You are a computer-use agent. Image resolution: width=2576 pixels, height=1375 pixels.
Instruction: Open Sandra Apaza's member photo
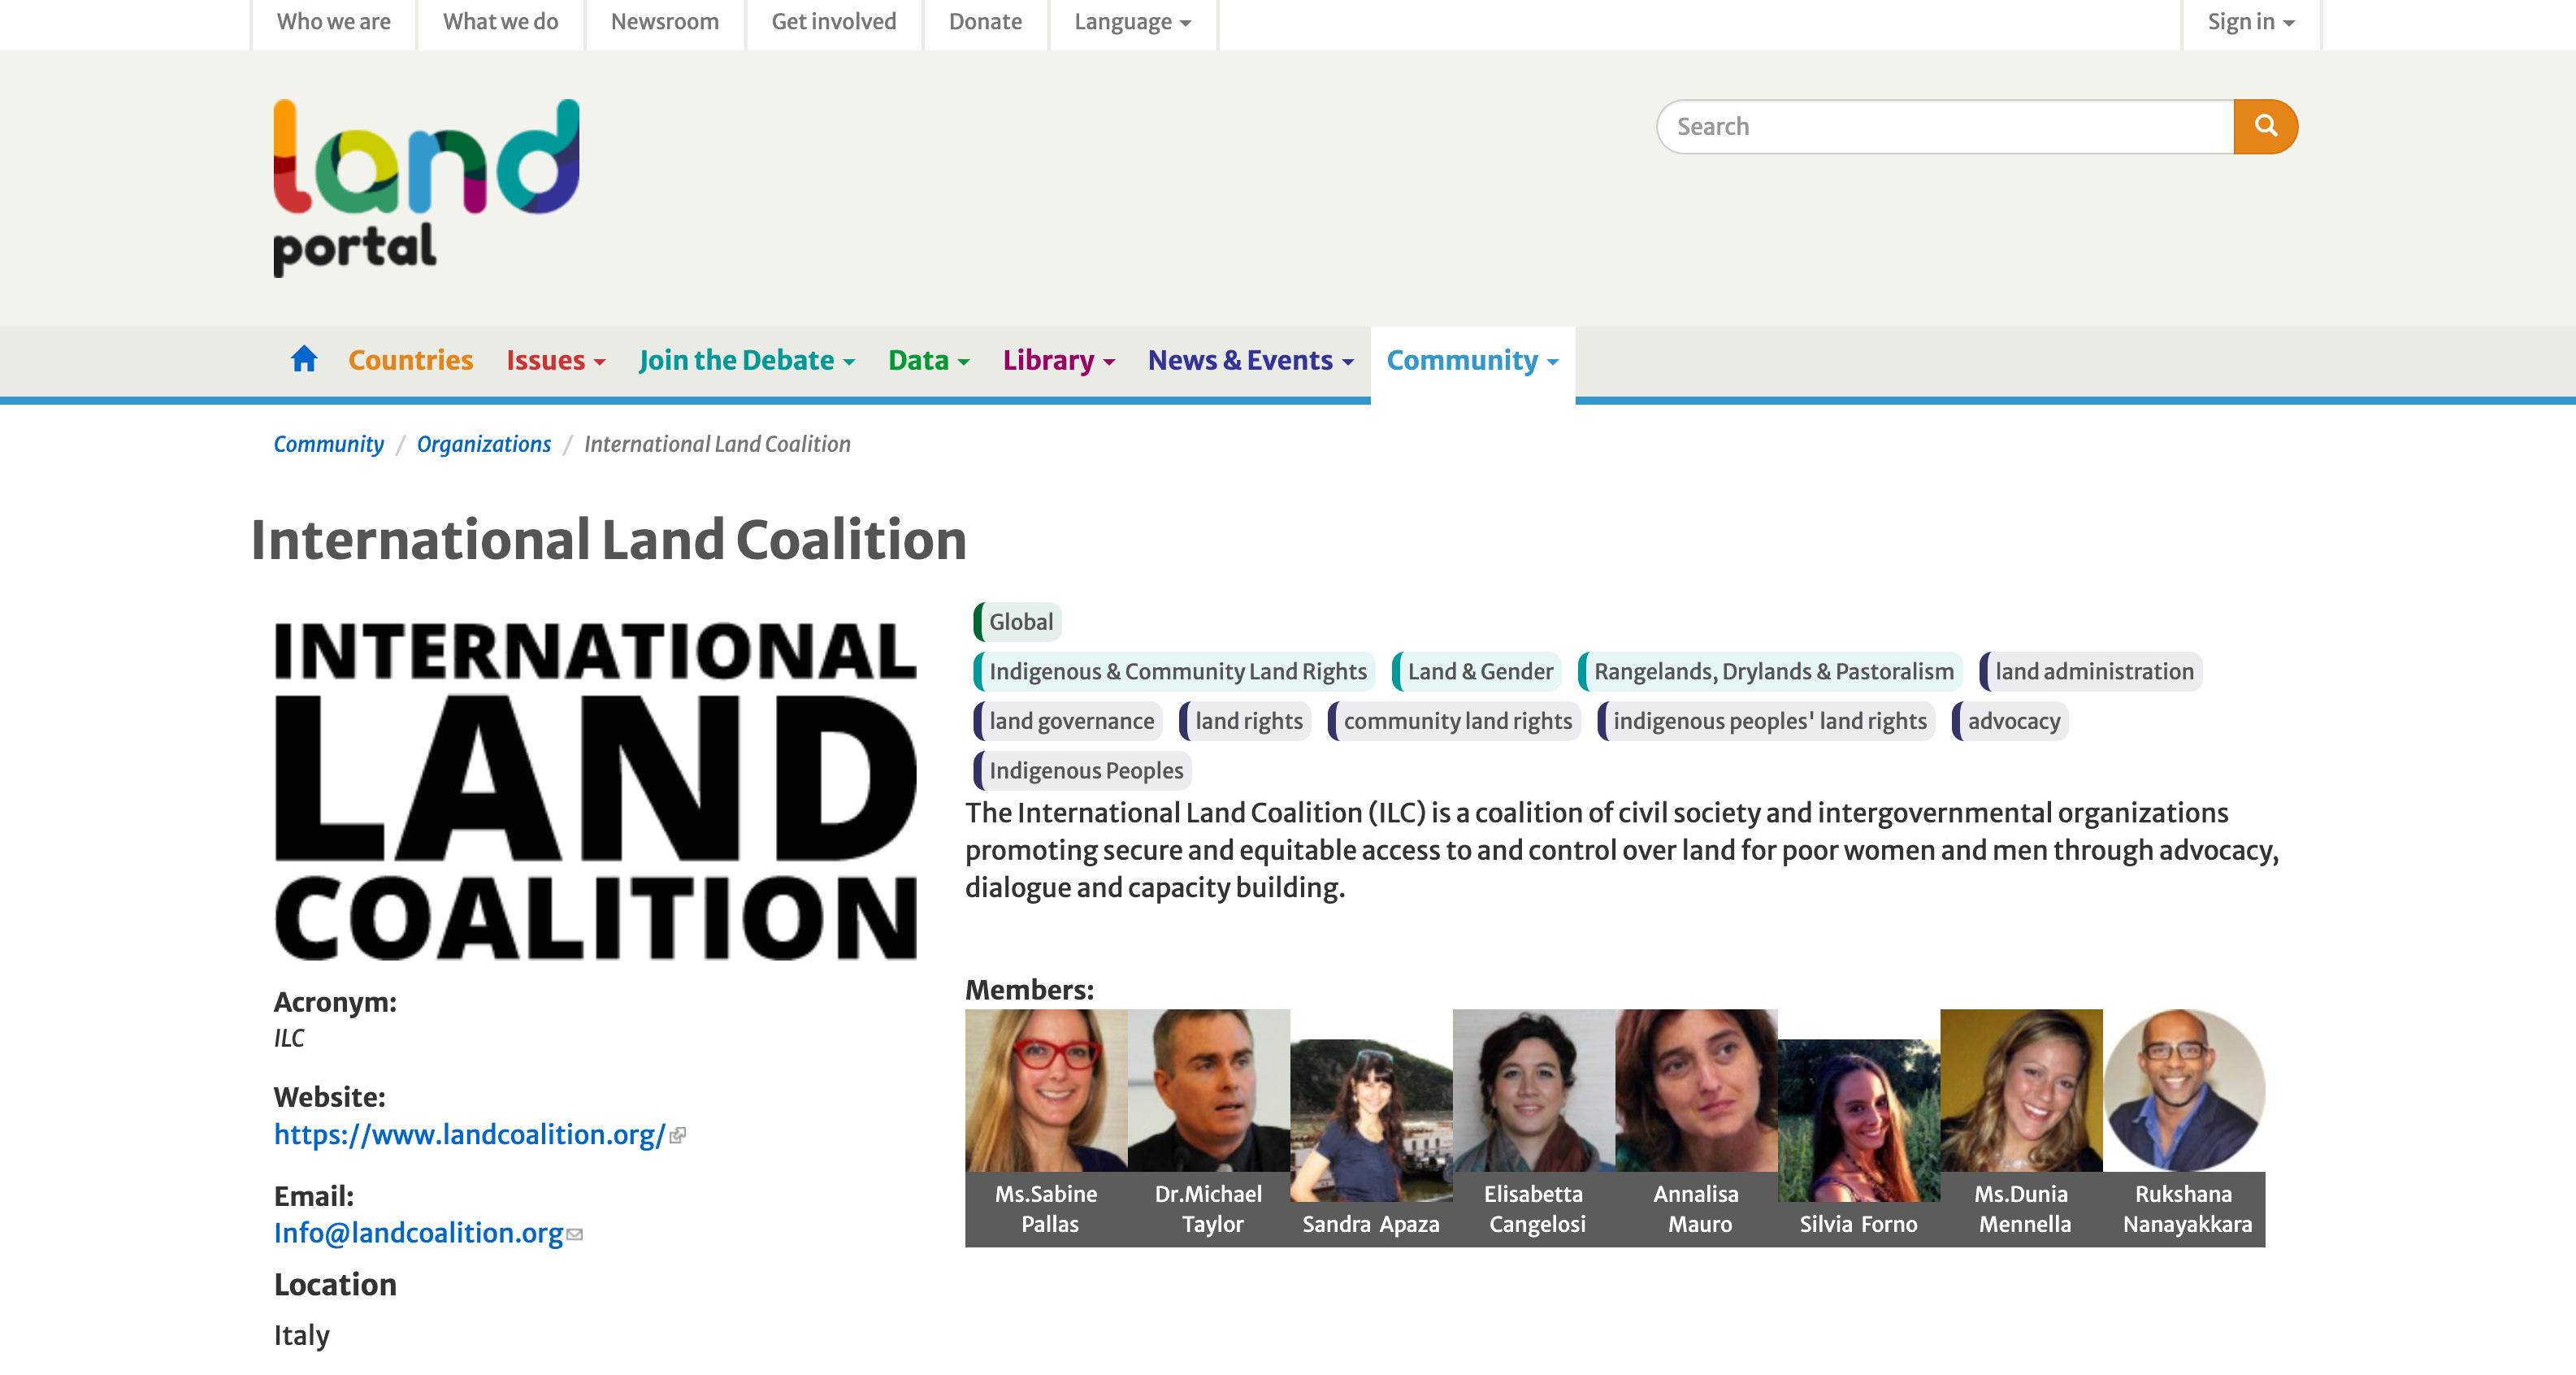pyautogui.click(x=1371, y=1120)
